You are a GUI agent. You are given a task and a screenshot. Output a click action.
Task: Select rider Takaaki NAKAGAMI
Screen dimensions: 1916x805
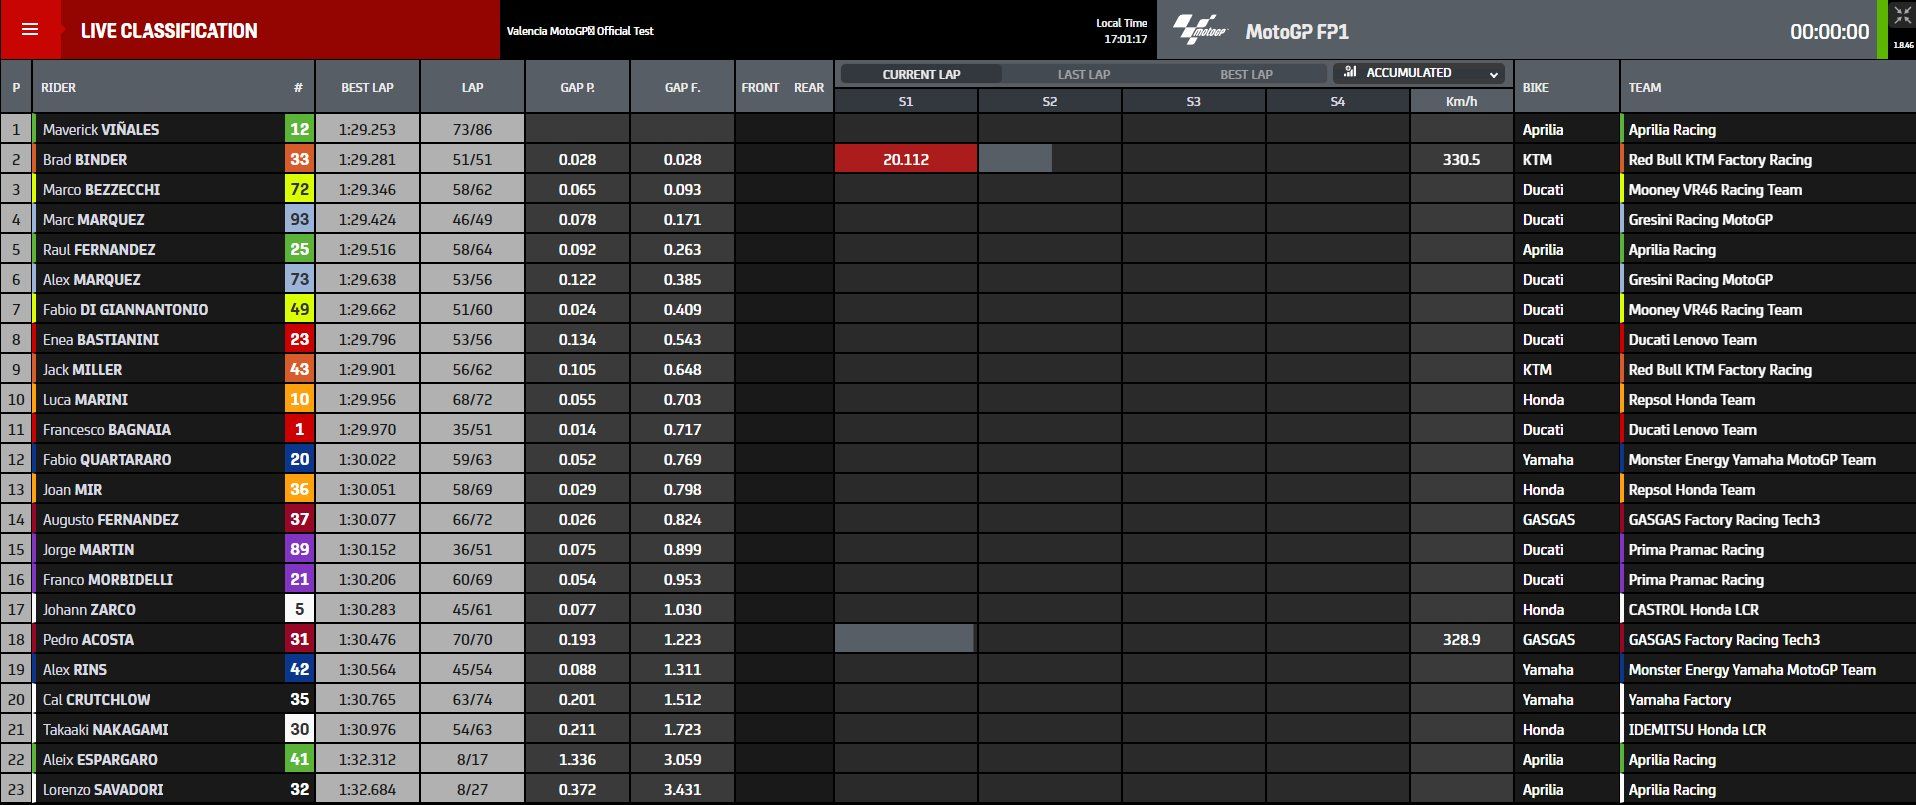pyautogui.click(x=105, y=729)
